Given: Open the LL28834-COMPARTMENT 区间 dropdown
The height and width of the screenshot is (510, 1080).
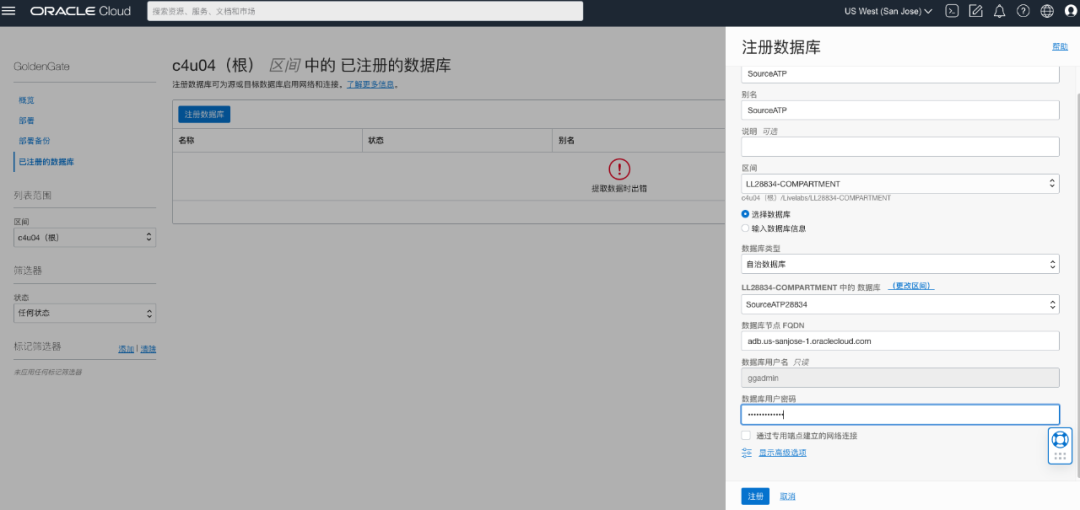Looking at the screenshot, I should coord(900,183).
